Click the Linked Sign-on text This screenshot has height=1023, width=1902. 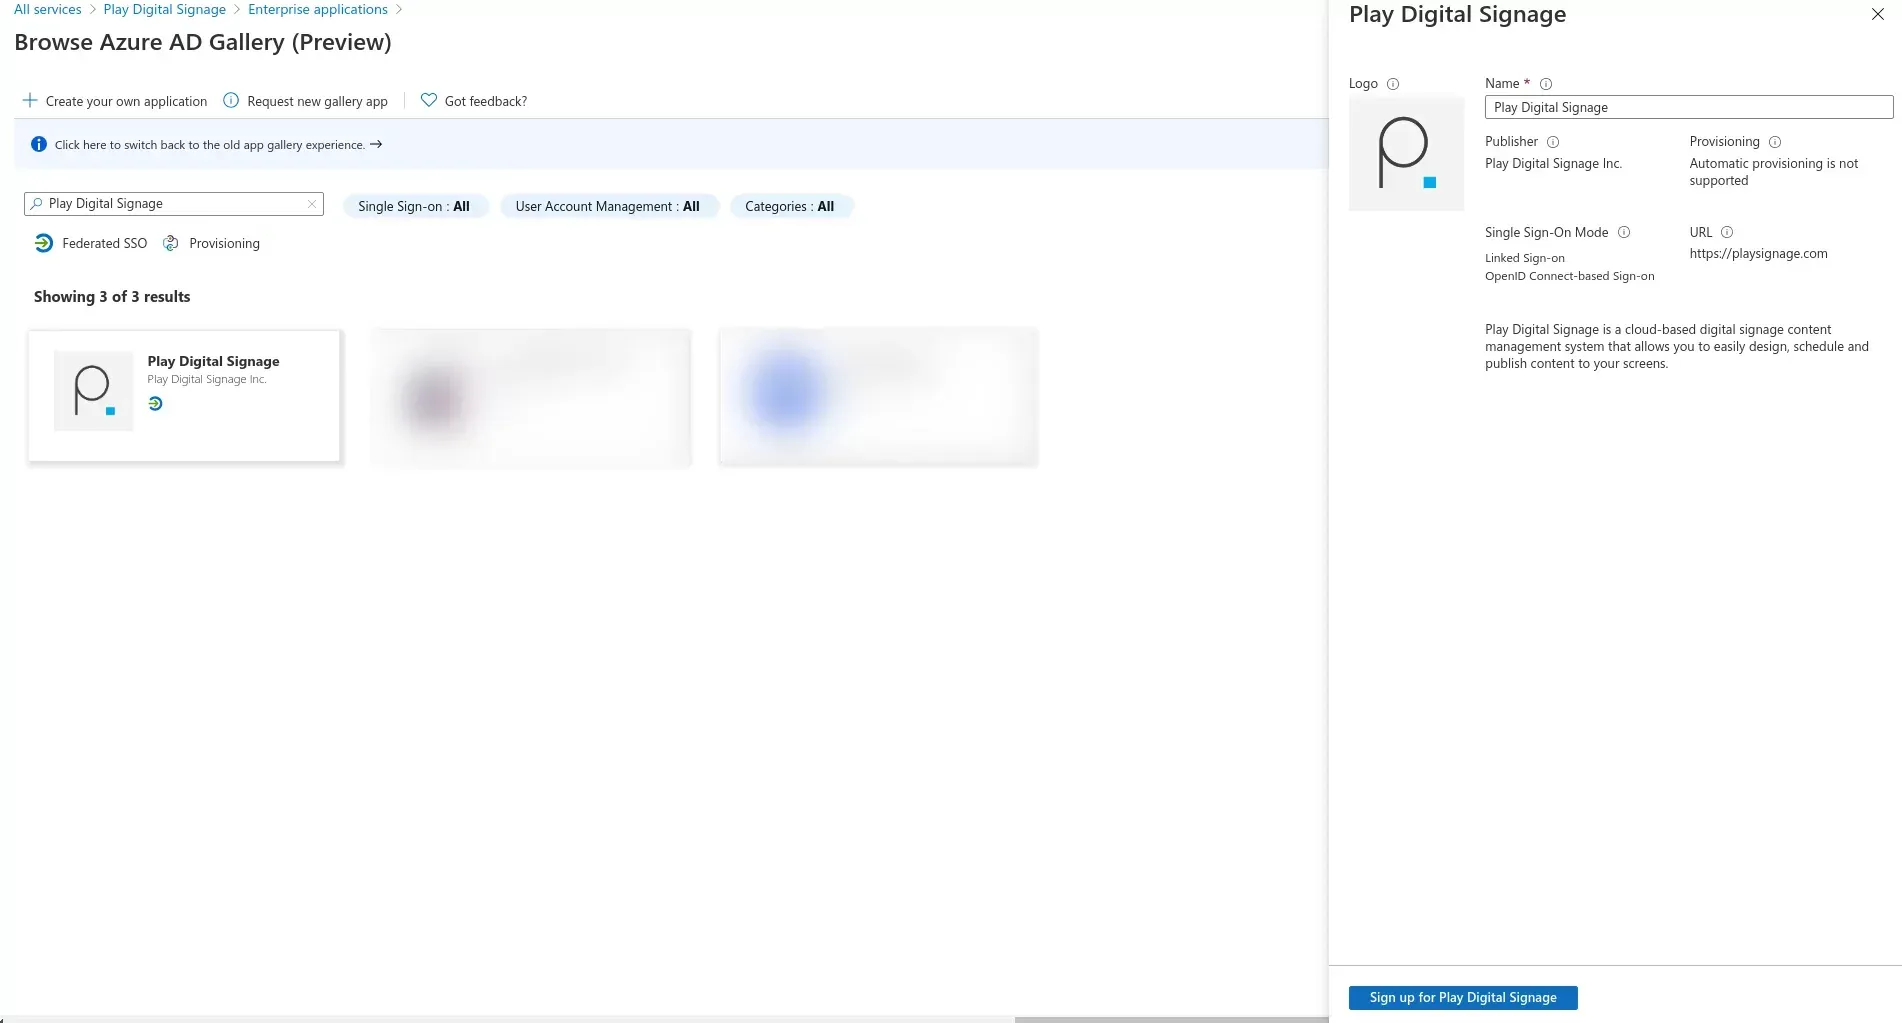click(1524, 258)
